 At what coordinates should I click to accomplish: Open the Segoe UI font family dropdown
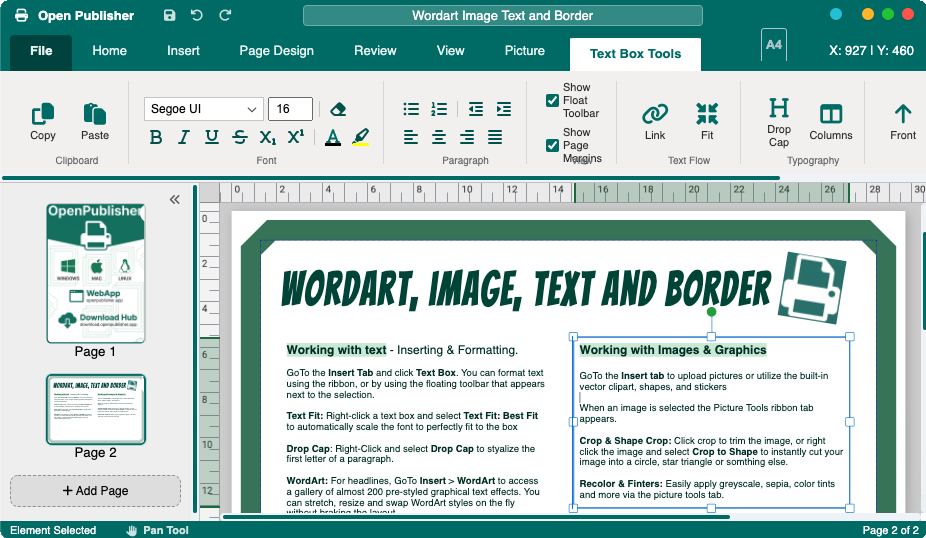203,109
